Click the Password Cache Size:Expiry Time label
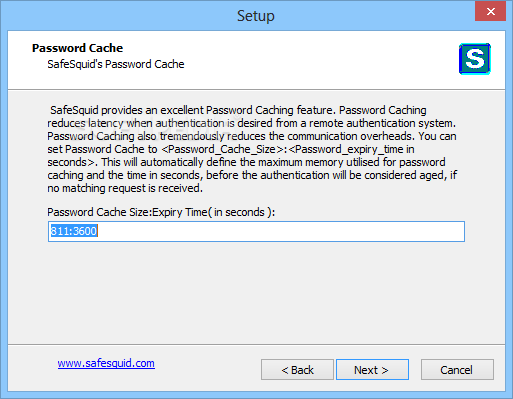The height and width of the screenshot is (399, 513). tap(161, 212)
